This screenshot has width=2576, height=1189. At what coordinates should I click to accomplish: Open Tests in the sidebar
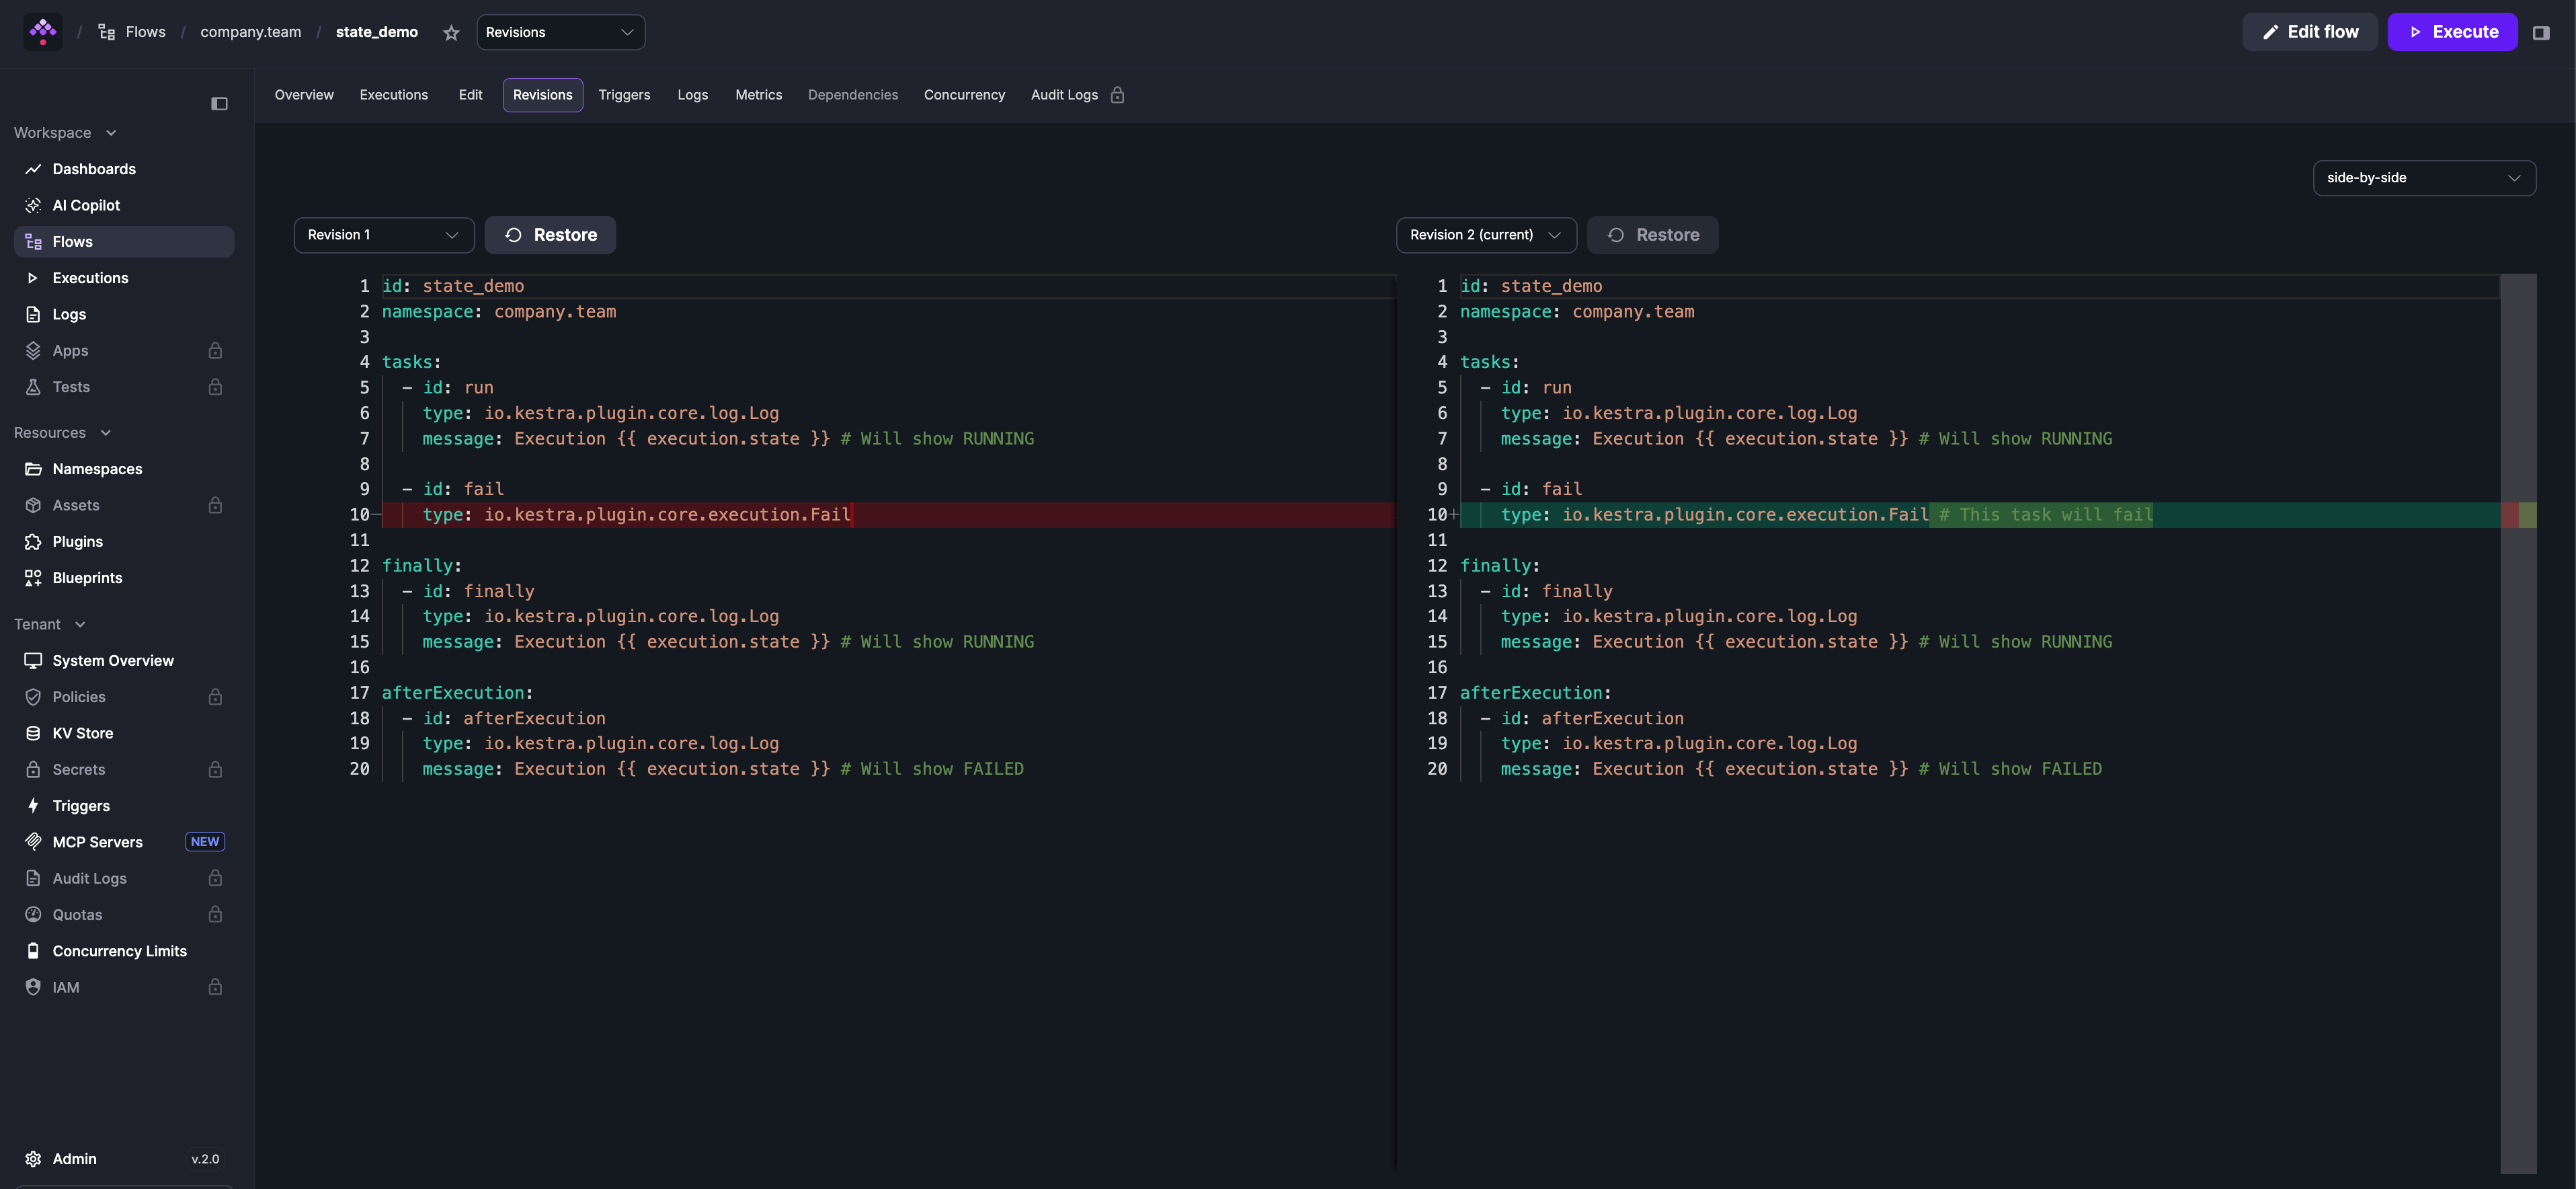tap(124, 387)
